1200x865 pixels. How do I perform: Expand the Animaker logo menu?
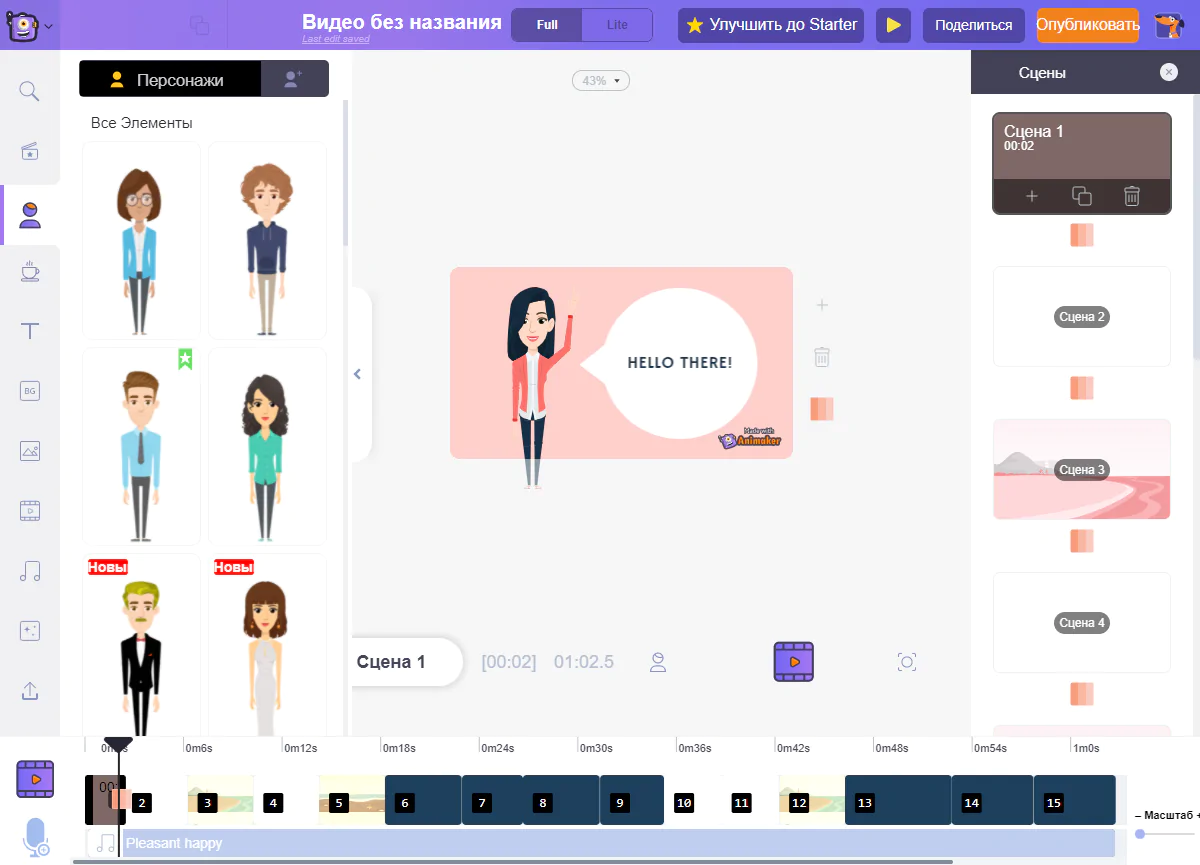point(30,25)
